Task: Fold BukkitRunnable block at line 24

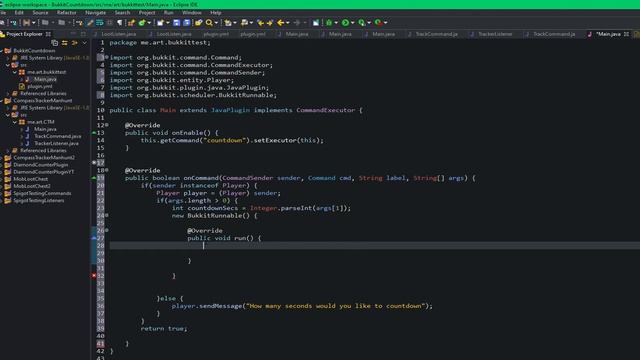Action: (107, 215)
